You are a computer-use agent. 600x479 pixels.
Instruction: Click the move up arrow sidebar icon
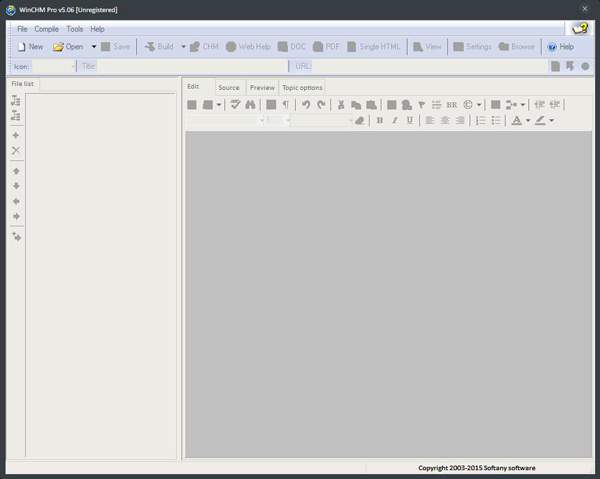[16, 171]
